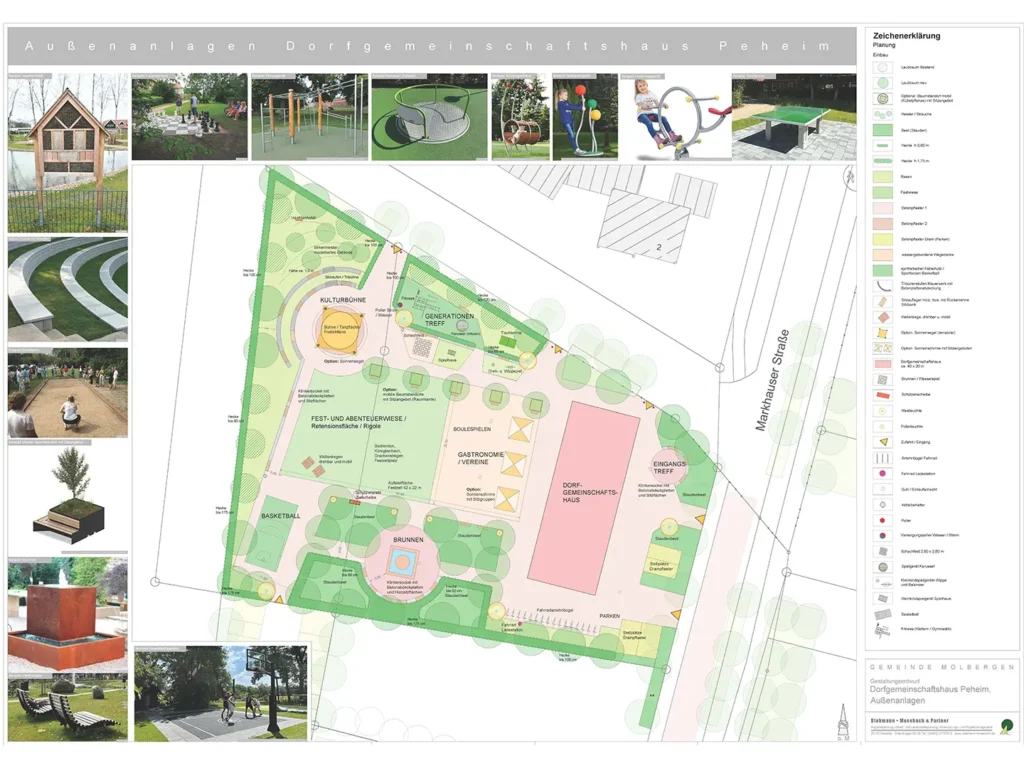This screenshot has height=768, width=1024.
Task: Select the GASTRONOMIE / VEREINE plan label
Action: (x=480, y=458)
